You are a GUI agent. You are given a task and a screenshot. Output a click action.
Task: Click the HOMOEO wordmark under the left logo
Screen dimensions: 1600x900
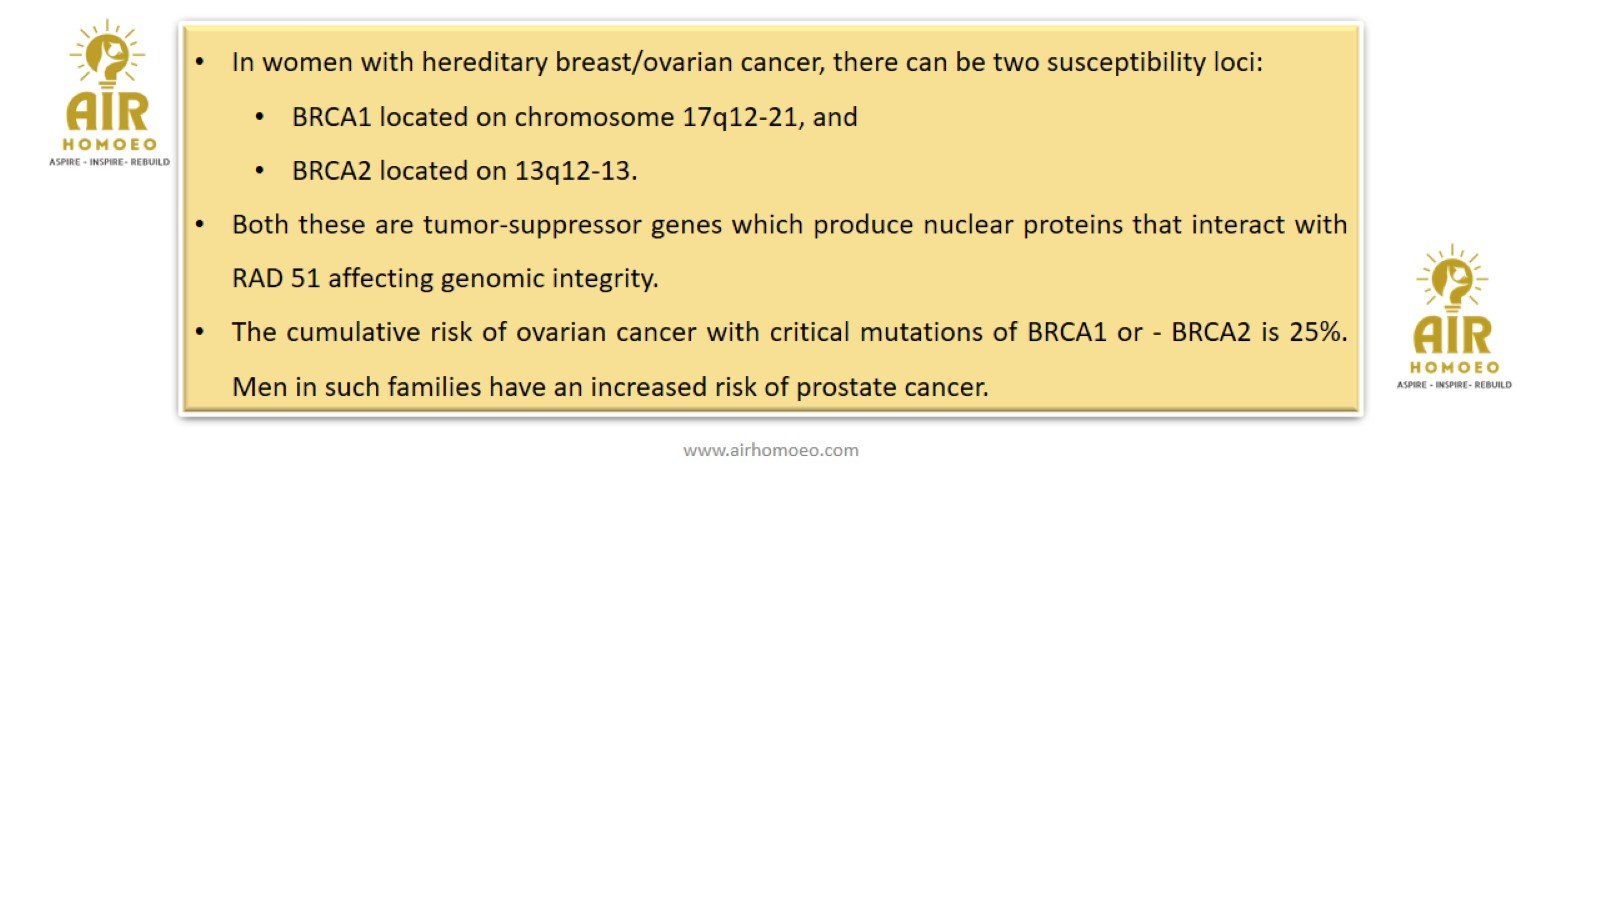click(109, 144)
